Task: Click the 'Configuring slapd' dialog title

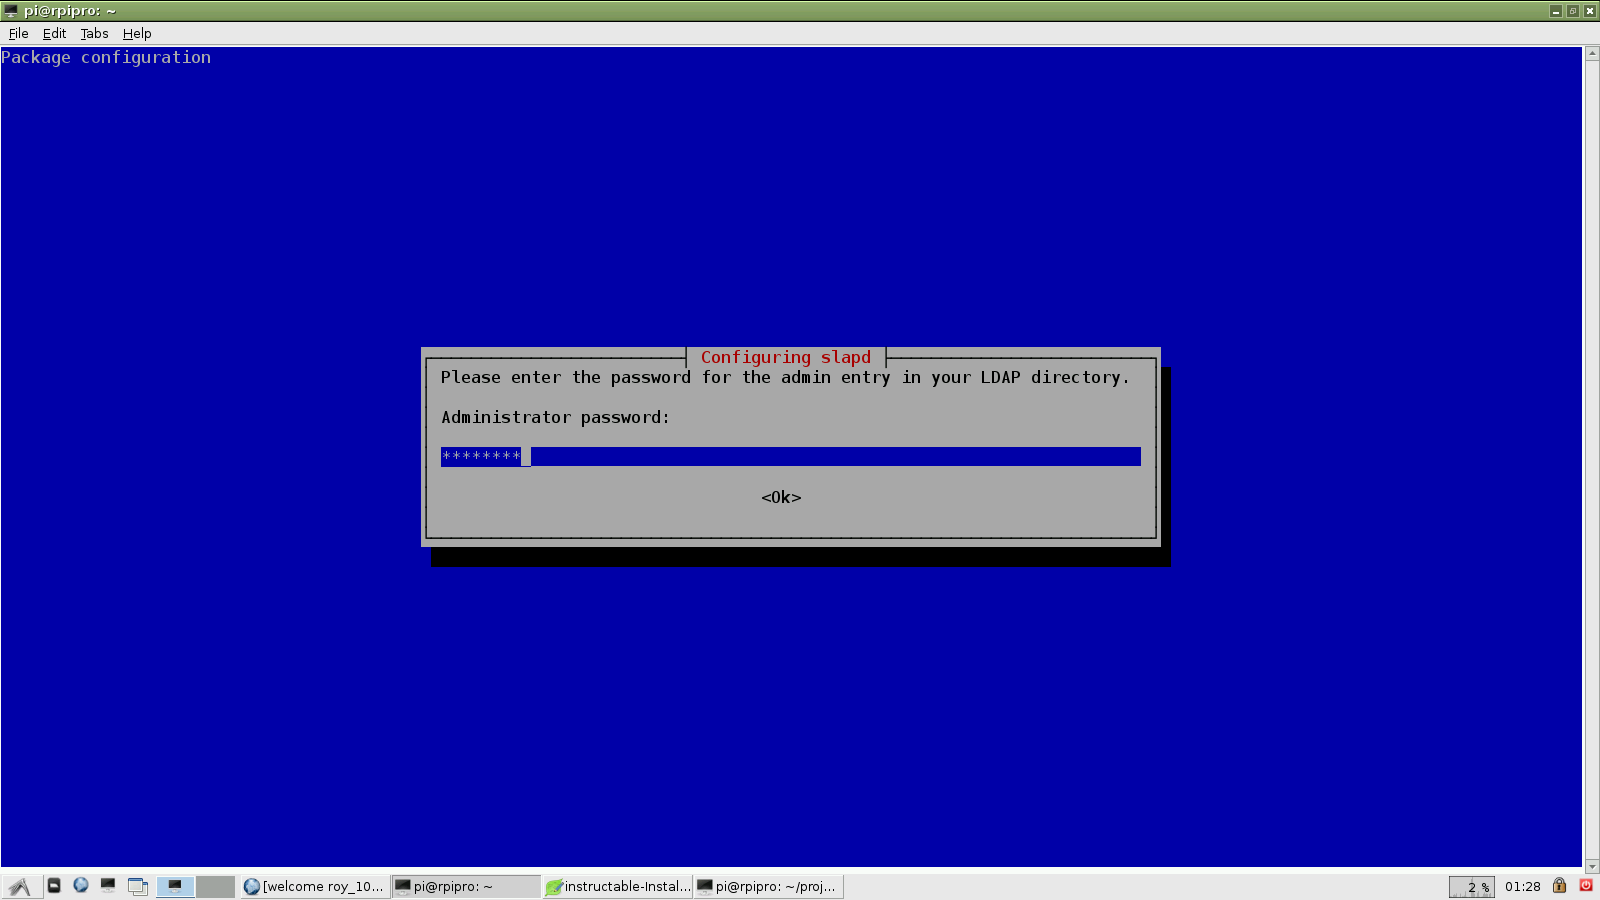Action: (785, 357)
